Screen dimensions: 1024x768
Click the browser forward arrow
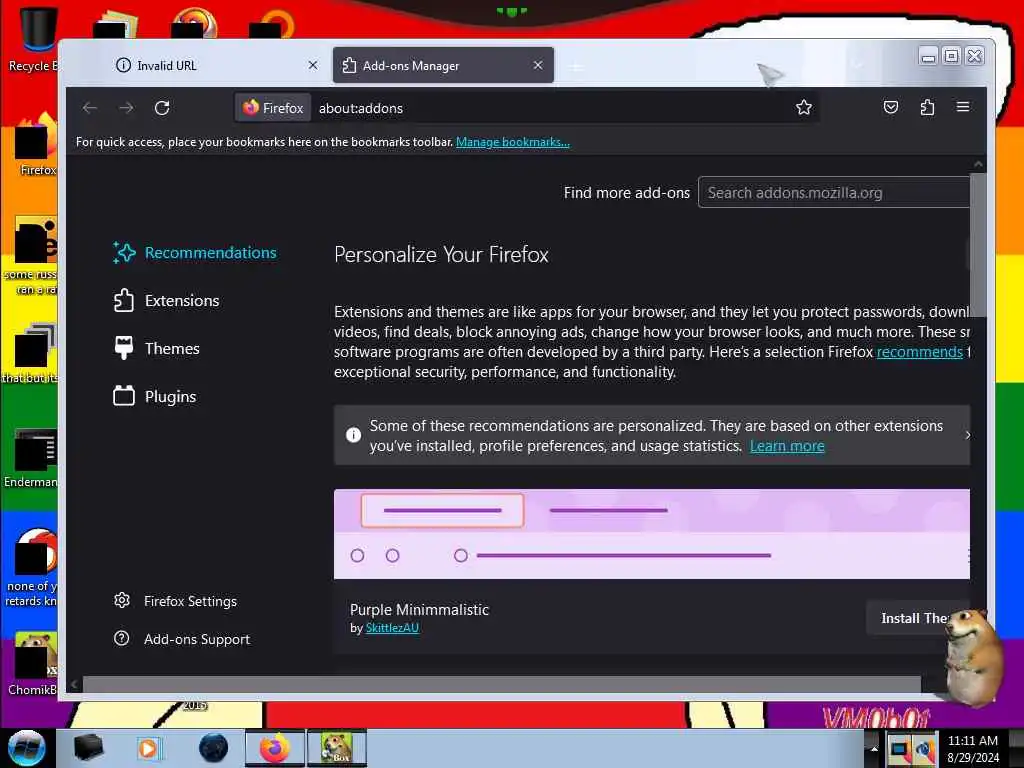126,108
